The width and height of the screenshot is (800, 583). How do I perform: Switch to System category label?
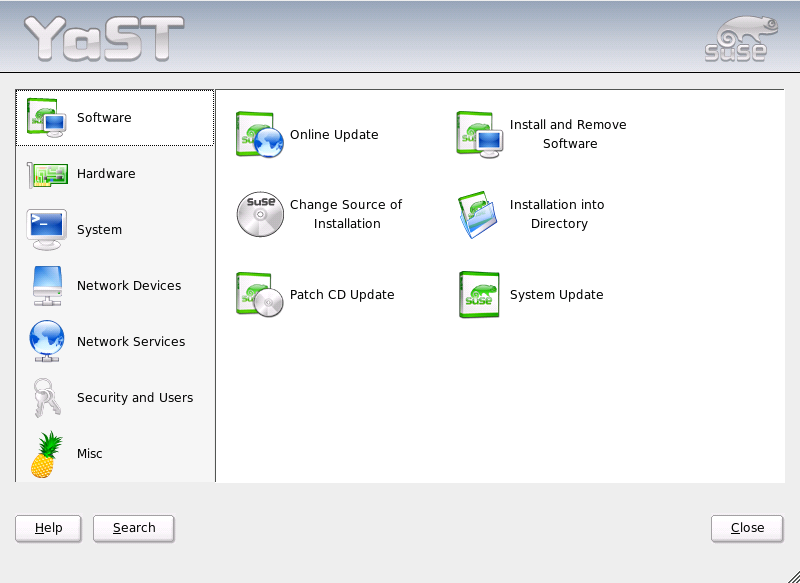point(99,230)
